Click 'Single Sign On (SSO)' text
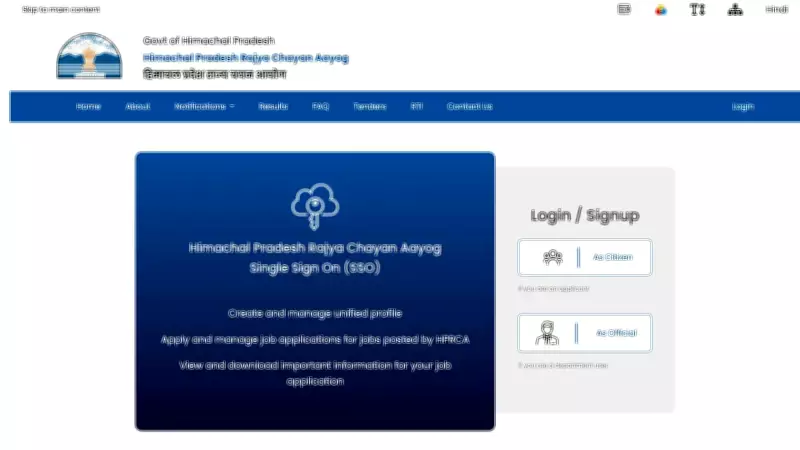 point(315,268)
